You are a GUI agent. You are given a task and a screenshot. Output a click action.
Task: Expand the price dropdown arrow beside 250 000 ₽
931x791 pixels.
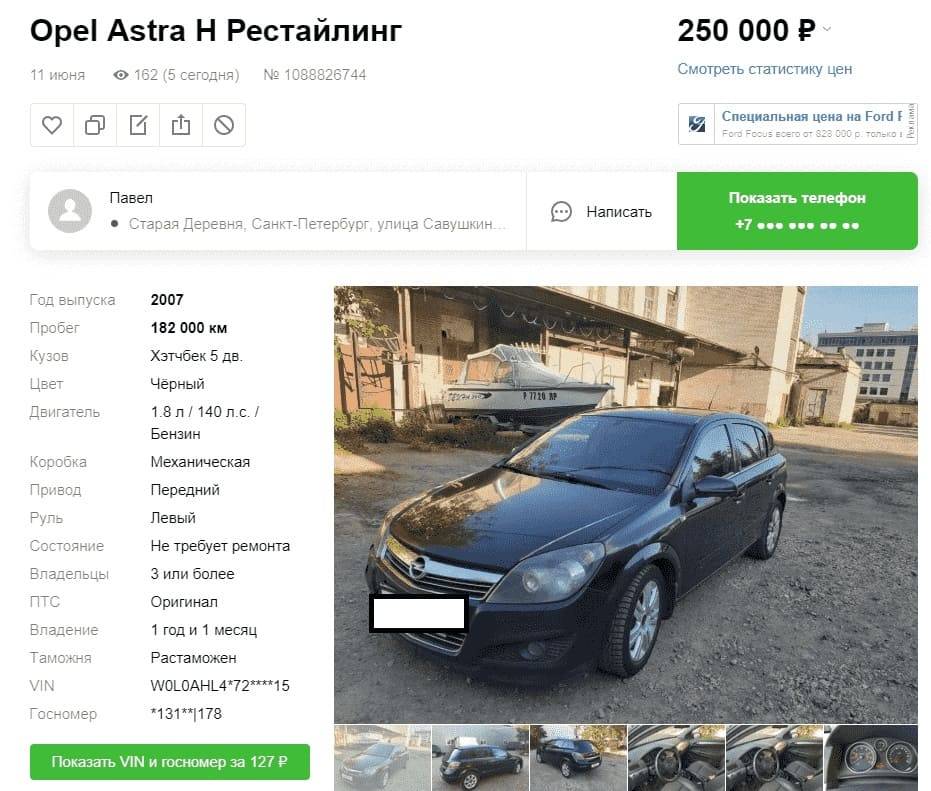[827, 29]
